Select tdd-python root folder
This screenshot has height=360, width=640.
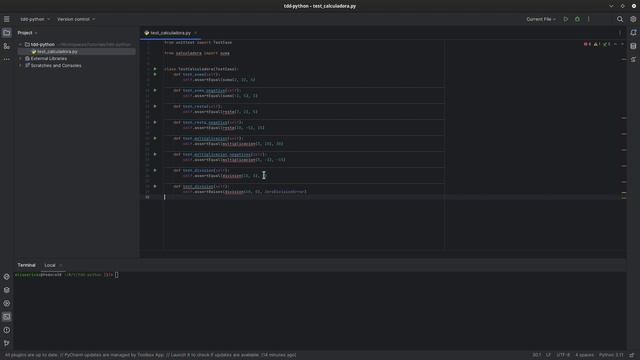click(x=42, y=44)
